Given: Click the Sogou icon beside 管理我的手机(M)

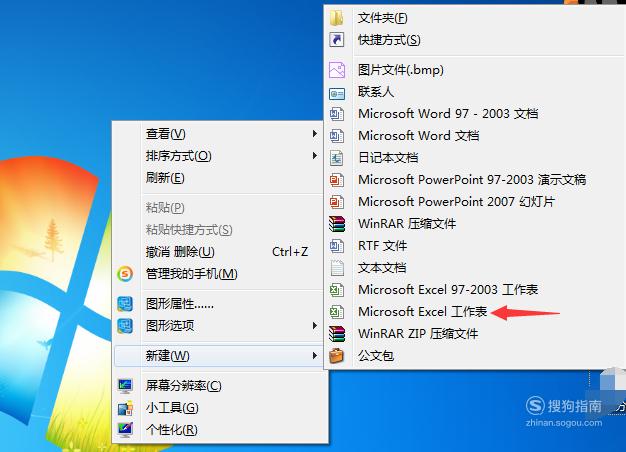Looking at the screenshot, I should [x=125, y=274].
